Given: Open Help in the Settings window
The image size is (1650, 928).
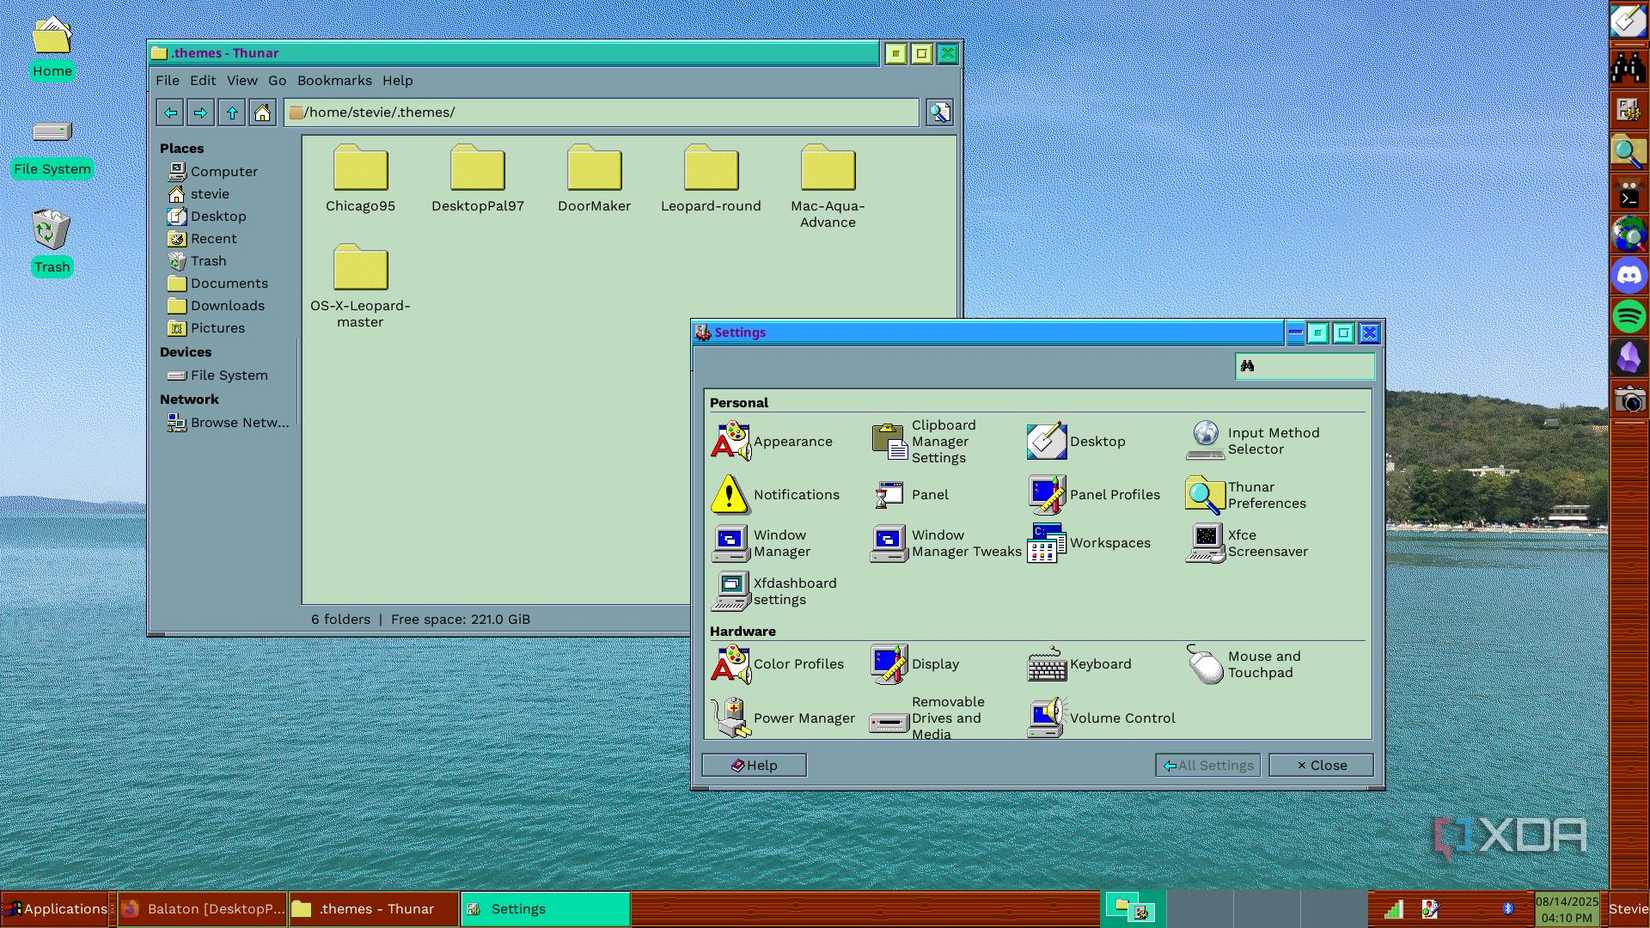Looking at the screenshot, I should tap(753, 765).
